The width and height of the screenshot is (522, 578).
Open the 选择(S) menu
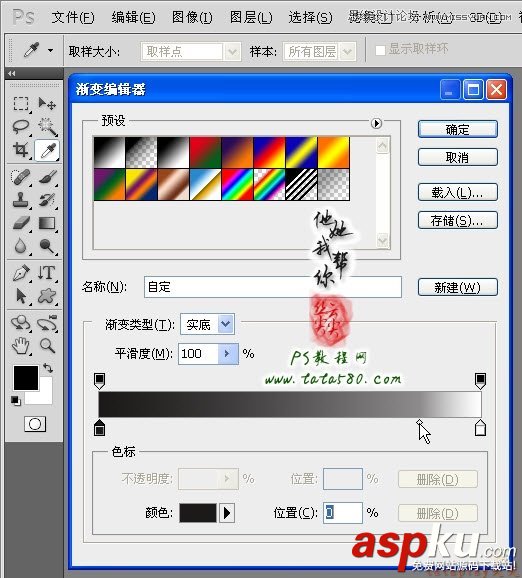(310, 17)
